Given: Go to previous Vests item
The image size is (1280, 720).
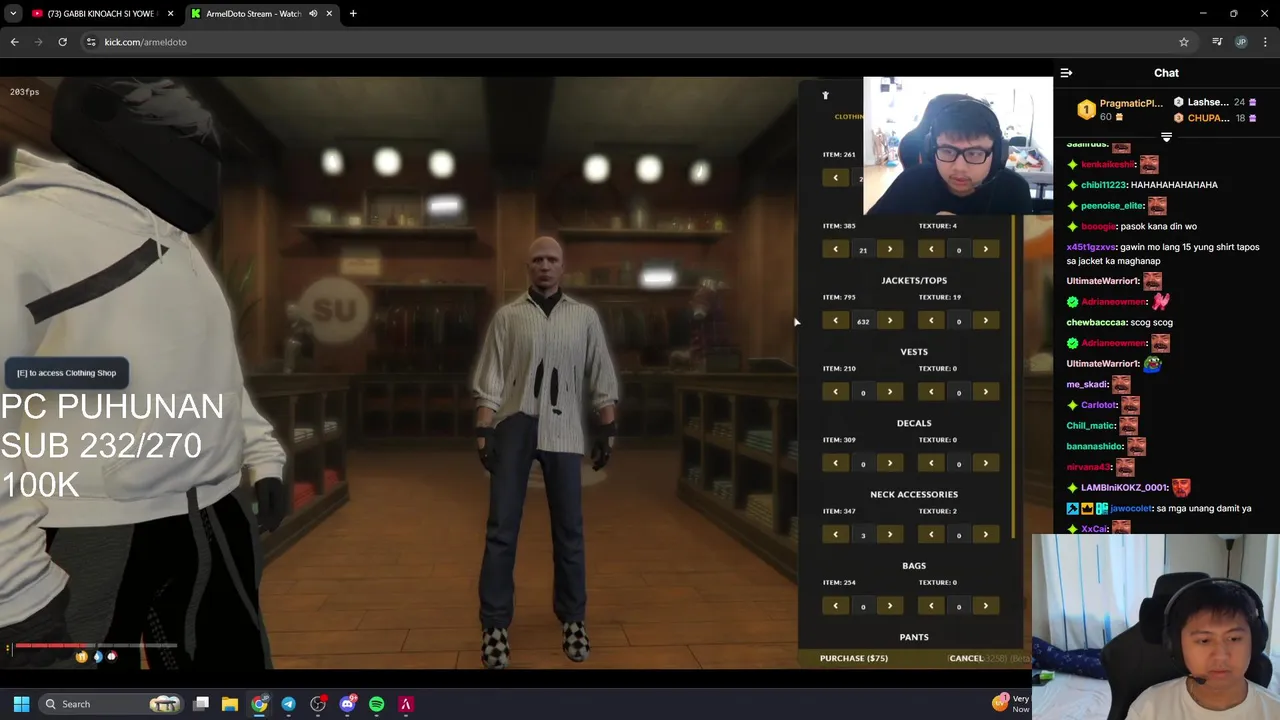Looking at the screenshot, I should point(836,392).
